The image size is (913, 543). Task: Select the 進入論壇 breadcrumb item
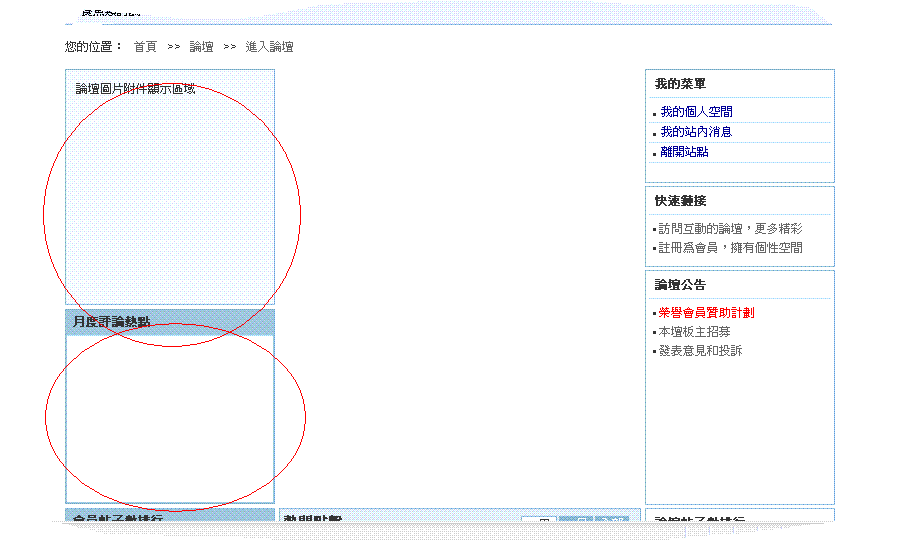coord(269,47)
